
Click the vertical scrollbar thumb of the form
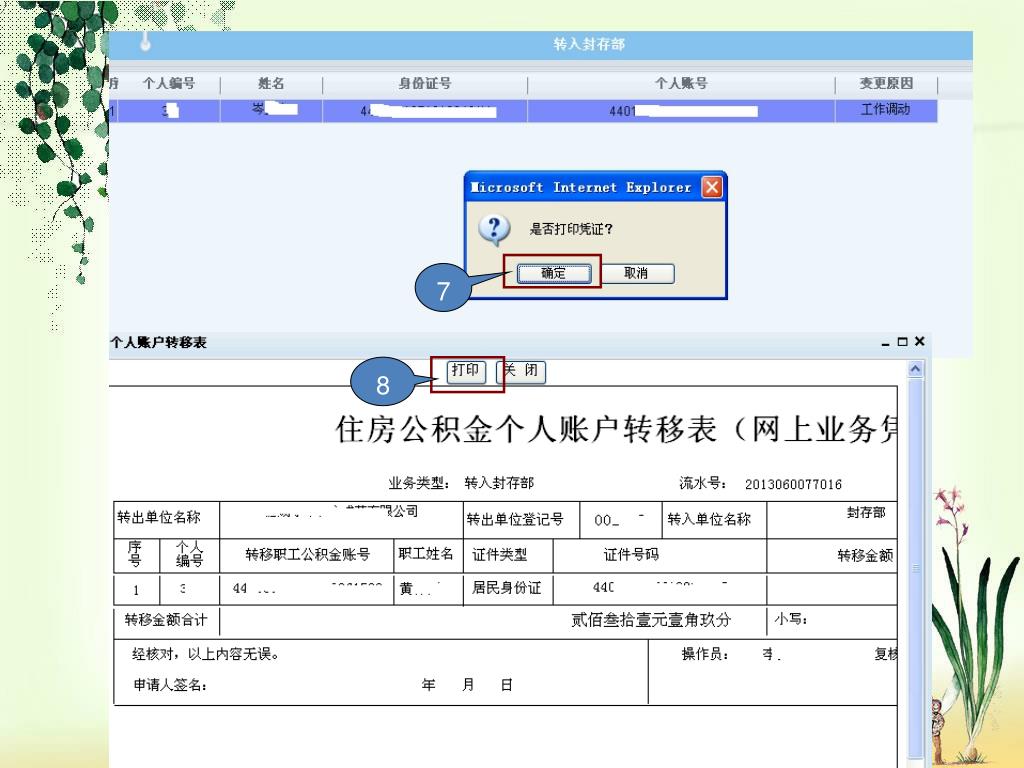(x=916, y=568)
